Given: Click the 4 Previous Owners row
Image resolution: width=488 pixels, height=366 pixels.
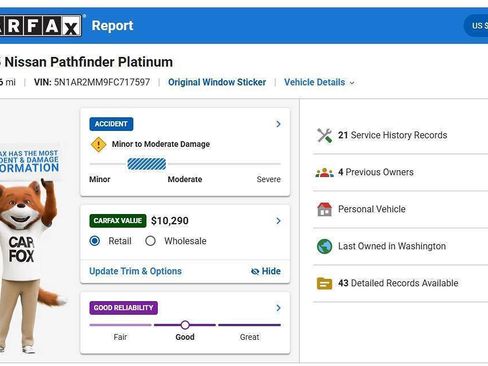Looking at the screenshot, I should pos(400,172).
